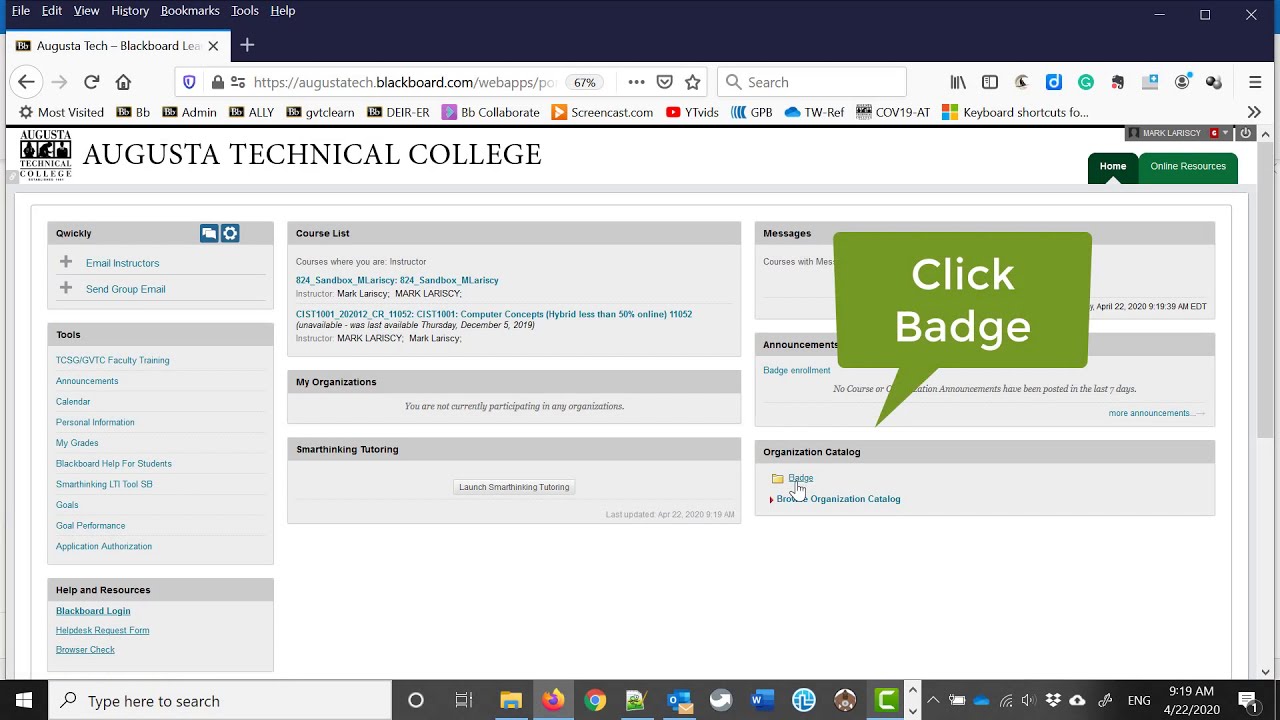Click the Browser Check link
This screenshot has width=1280, height=720.
85,650
